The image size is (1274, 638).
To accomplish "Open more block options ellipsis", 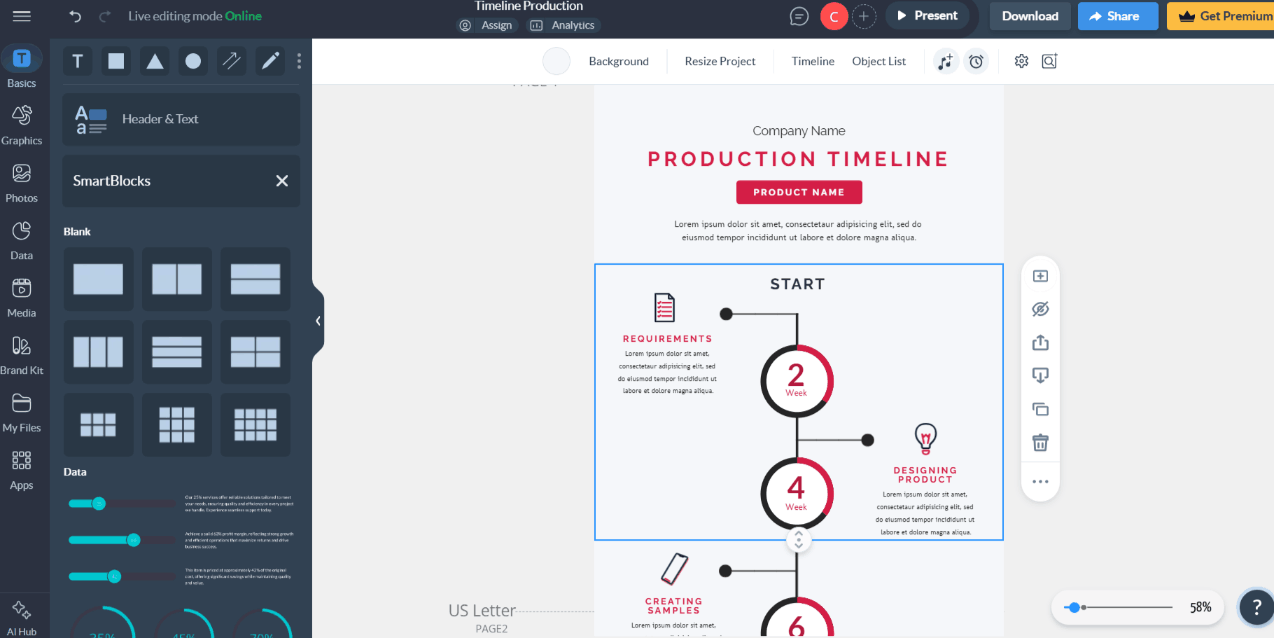I will pos(1040,481).
